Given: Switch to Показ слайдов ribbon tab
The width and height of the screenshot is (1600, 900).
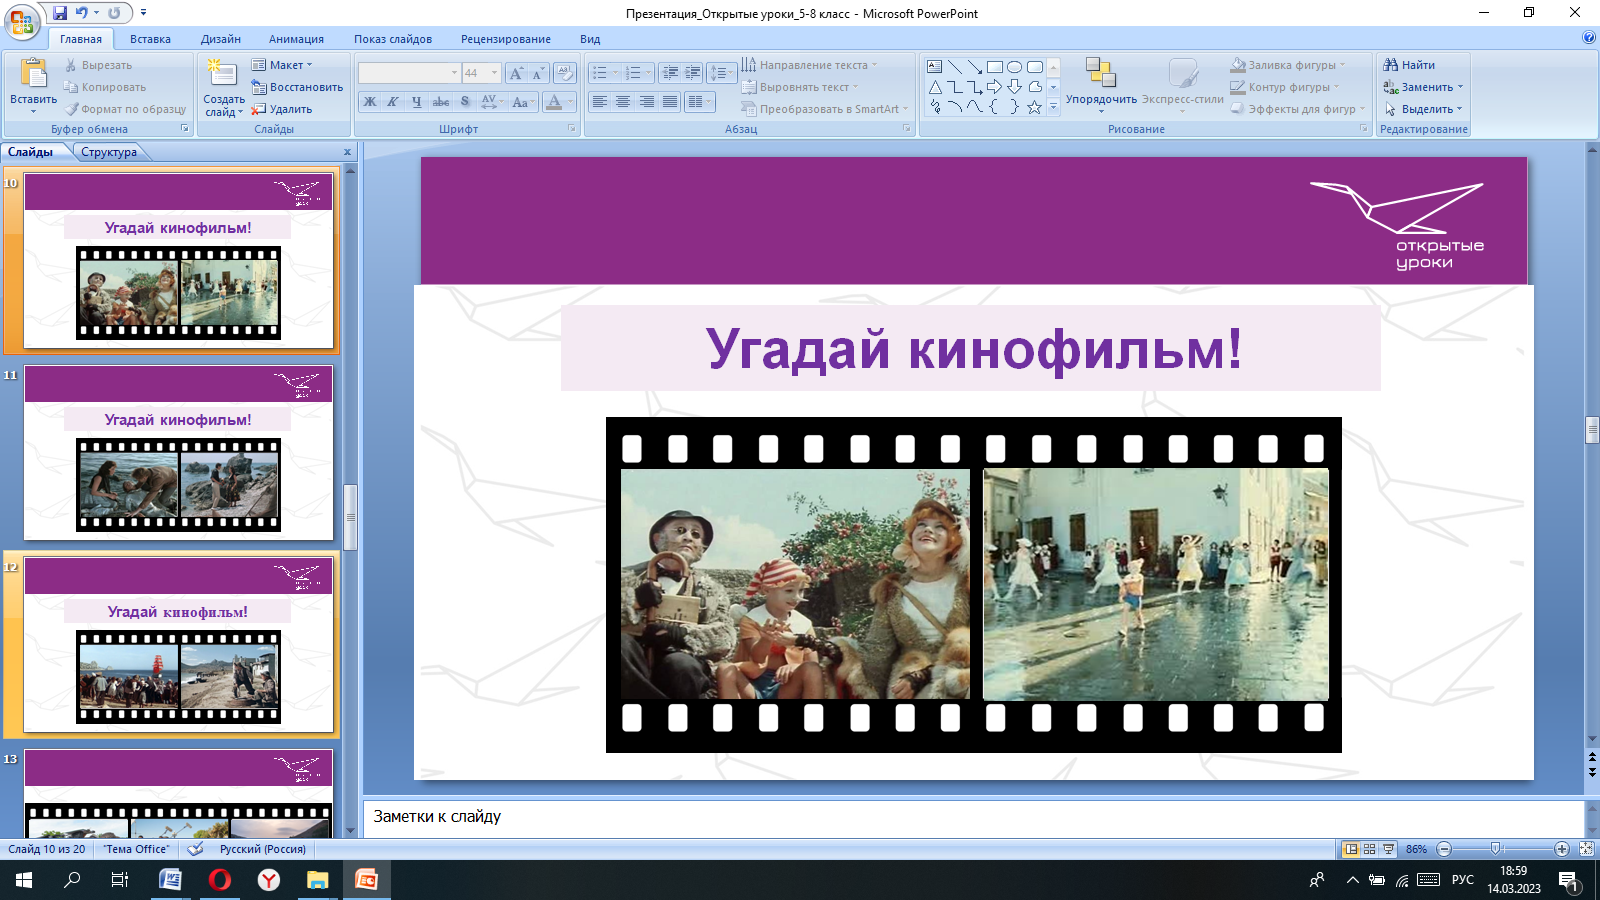Looking at the screenshot, I should click(x=393, y=39).
